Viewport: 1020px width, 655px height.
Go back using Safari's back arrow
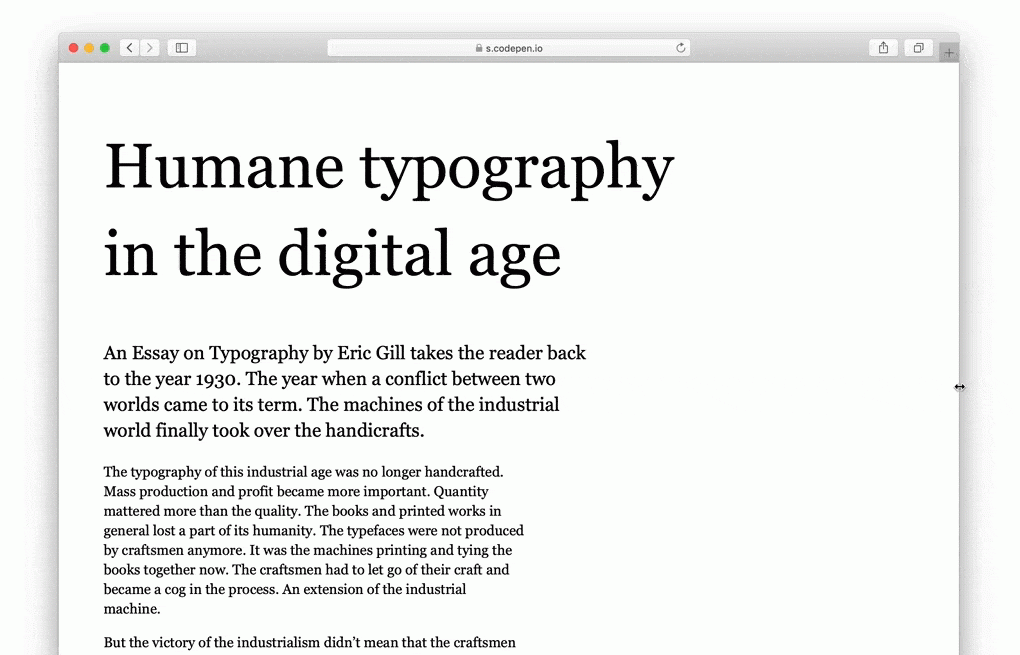coord(130,48)
